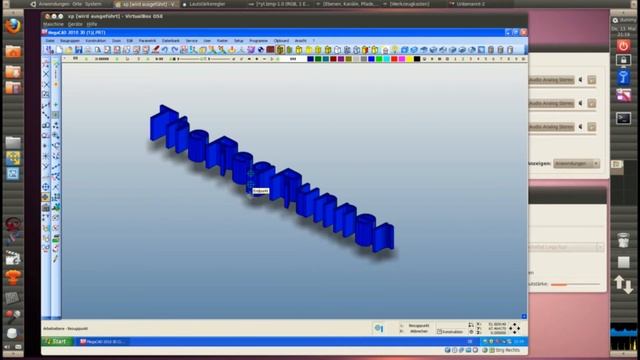The image size is (640, 360).
Task: Open the Datei menu
Action: [x=50, y=41]
